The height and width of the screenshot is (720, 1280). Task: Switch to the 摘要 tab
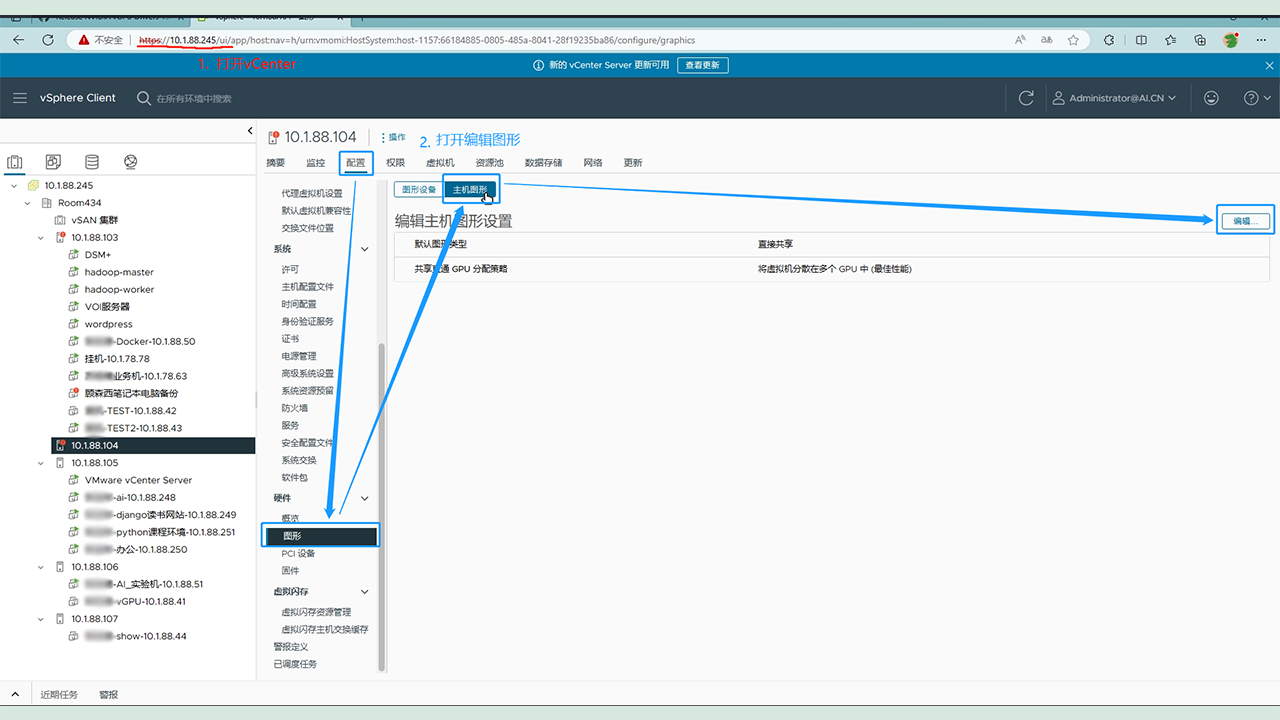(x=276, y=163)
